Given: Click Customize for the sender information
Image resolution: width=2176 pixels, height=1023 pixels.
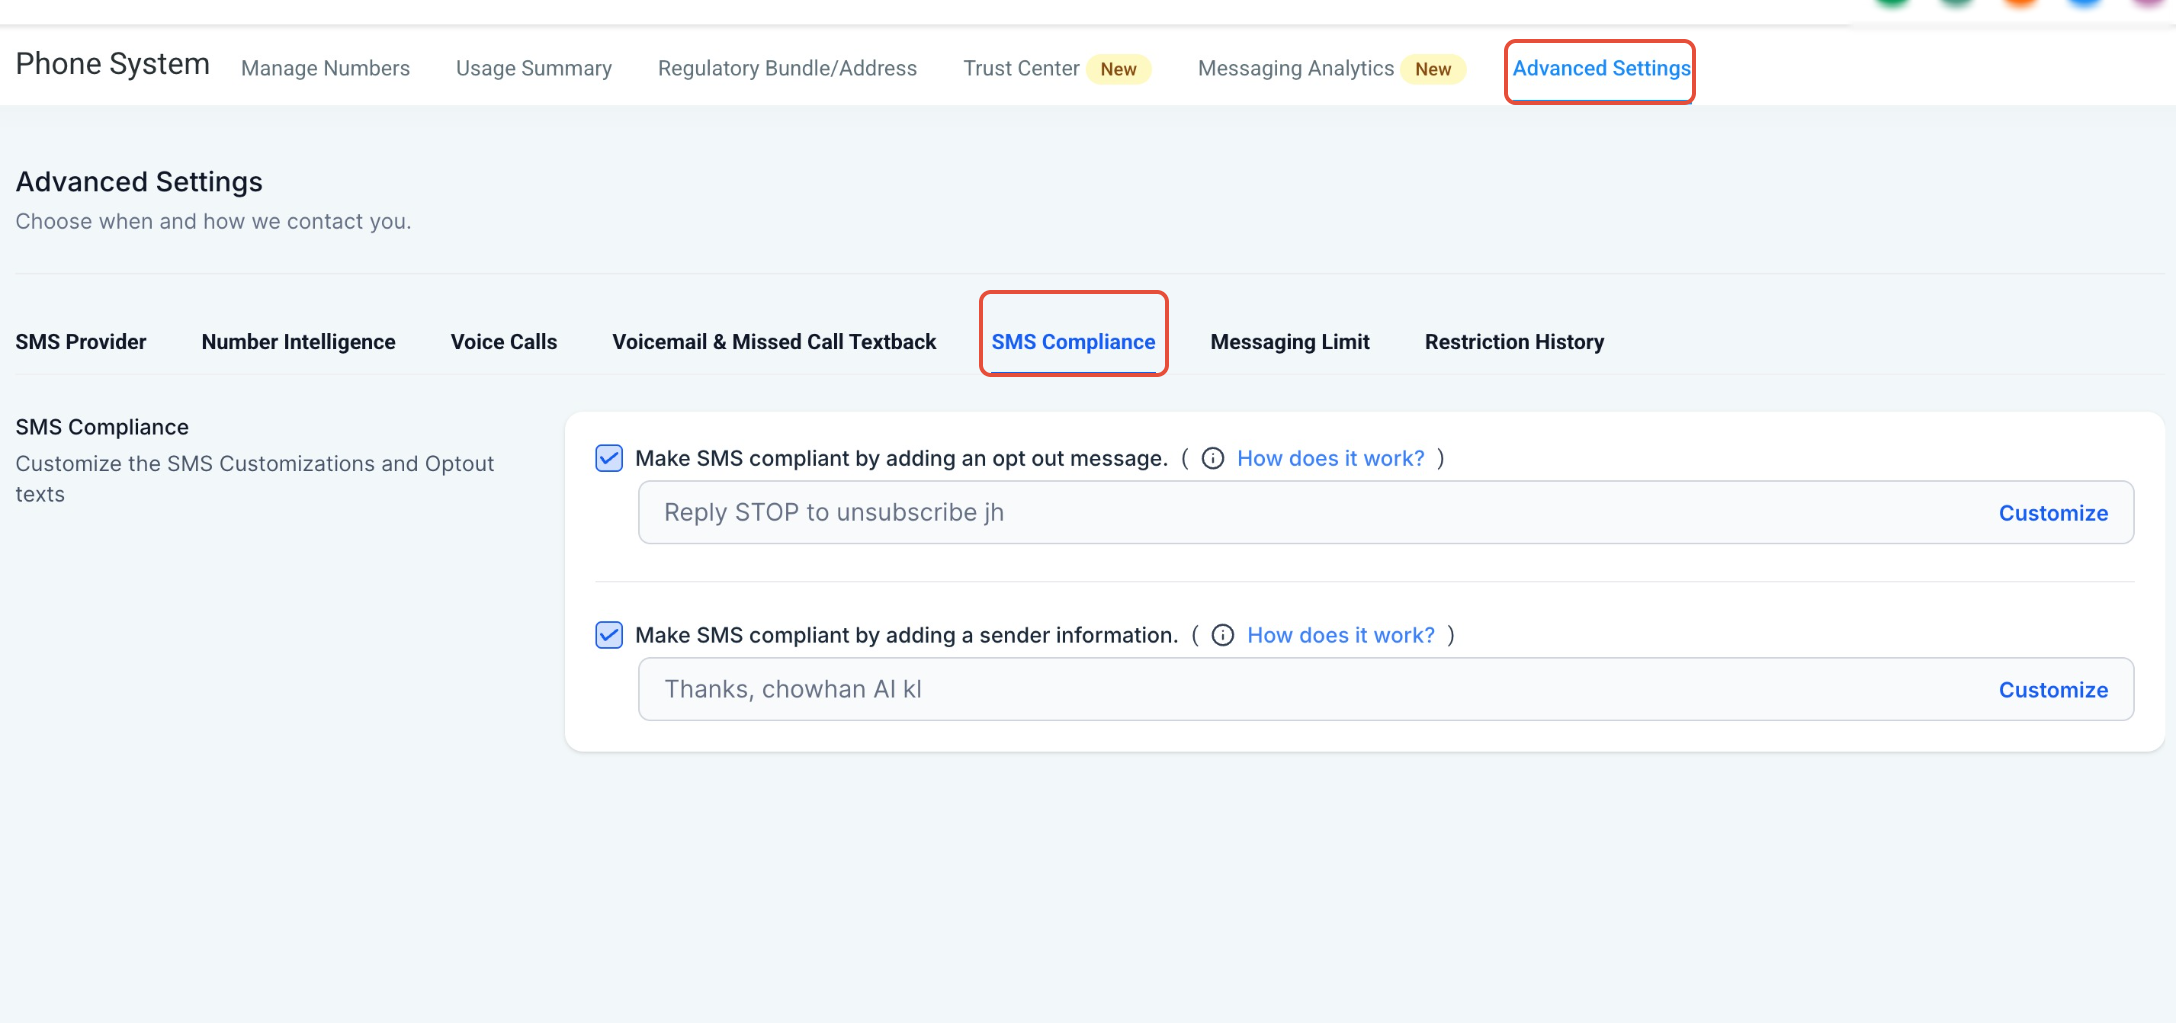Looking at the screenshot, I should point(2053,690).
